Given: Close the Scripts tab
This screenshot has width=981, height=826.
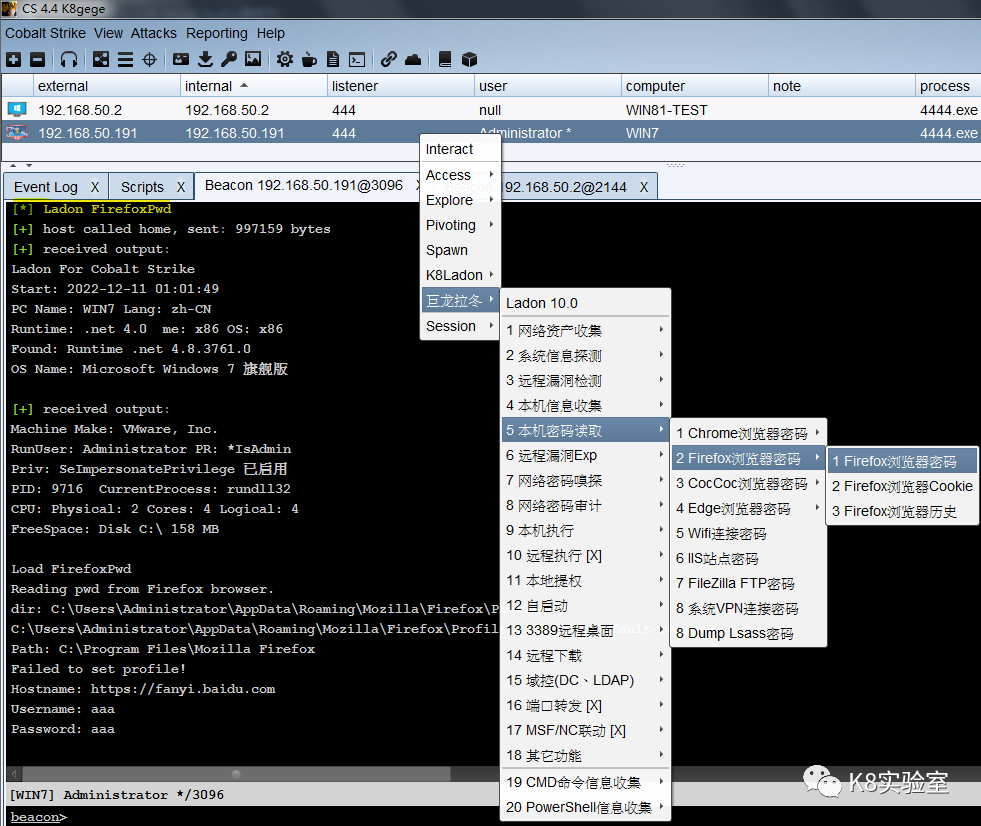Looking at the screenshot, I should pyautogui.click(x=181, y=187).
